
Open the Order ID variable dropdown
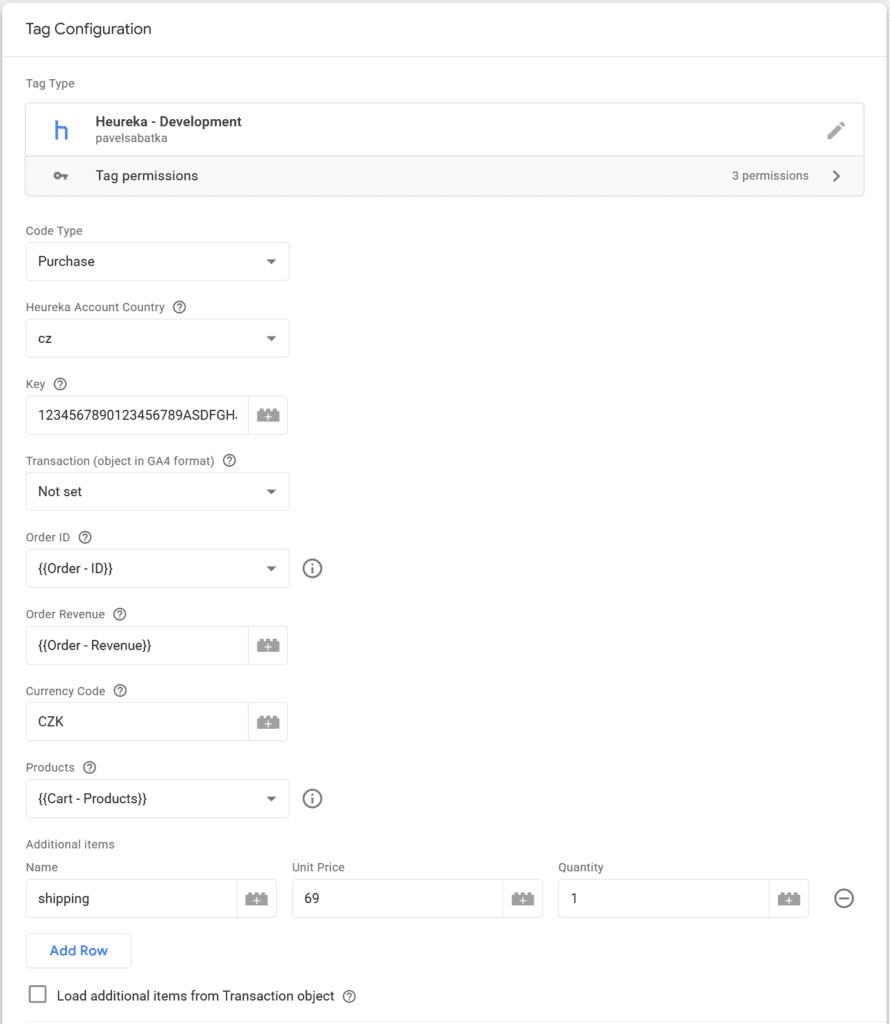tap(157, 569)
